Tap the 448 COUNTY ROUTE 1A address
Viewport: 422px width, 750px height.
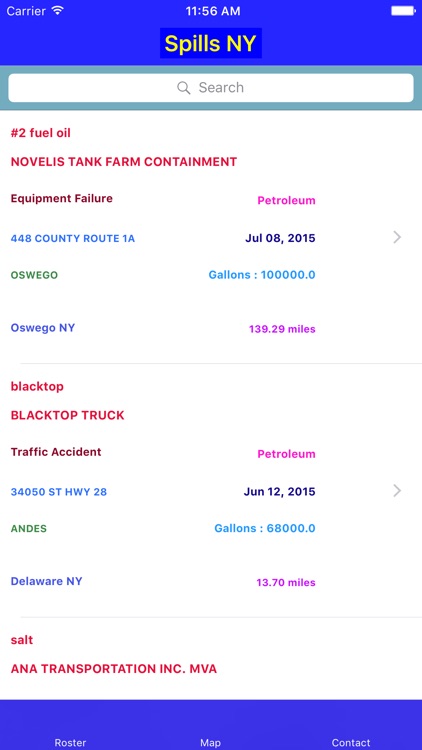73,238
